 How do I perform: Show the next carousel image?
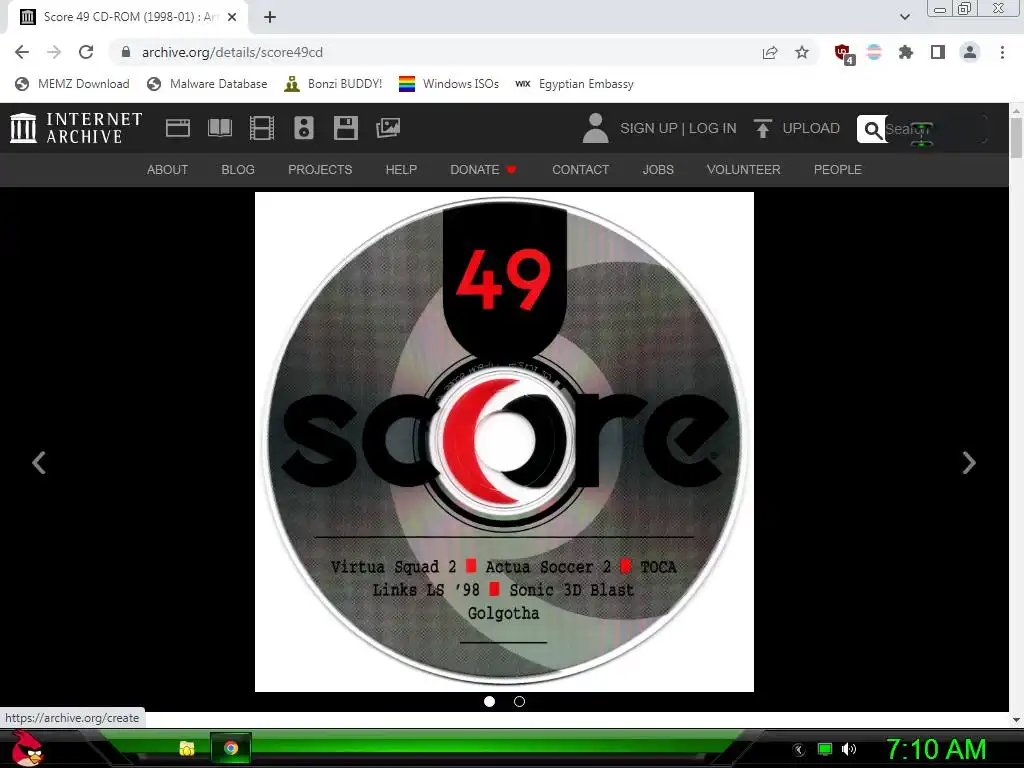point(969,463)
